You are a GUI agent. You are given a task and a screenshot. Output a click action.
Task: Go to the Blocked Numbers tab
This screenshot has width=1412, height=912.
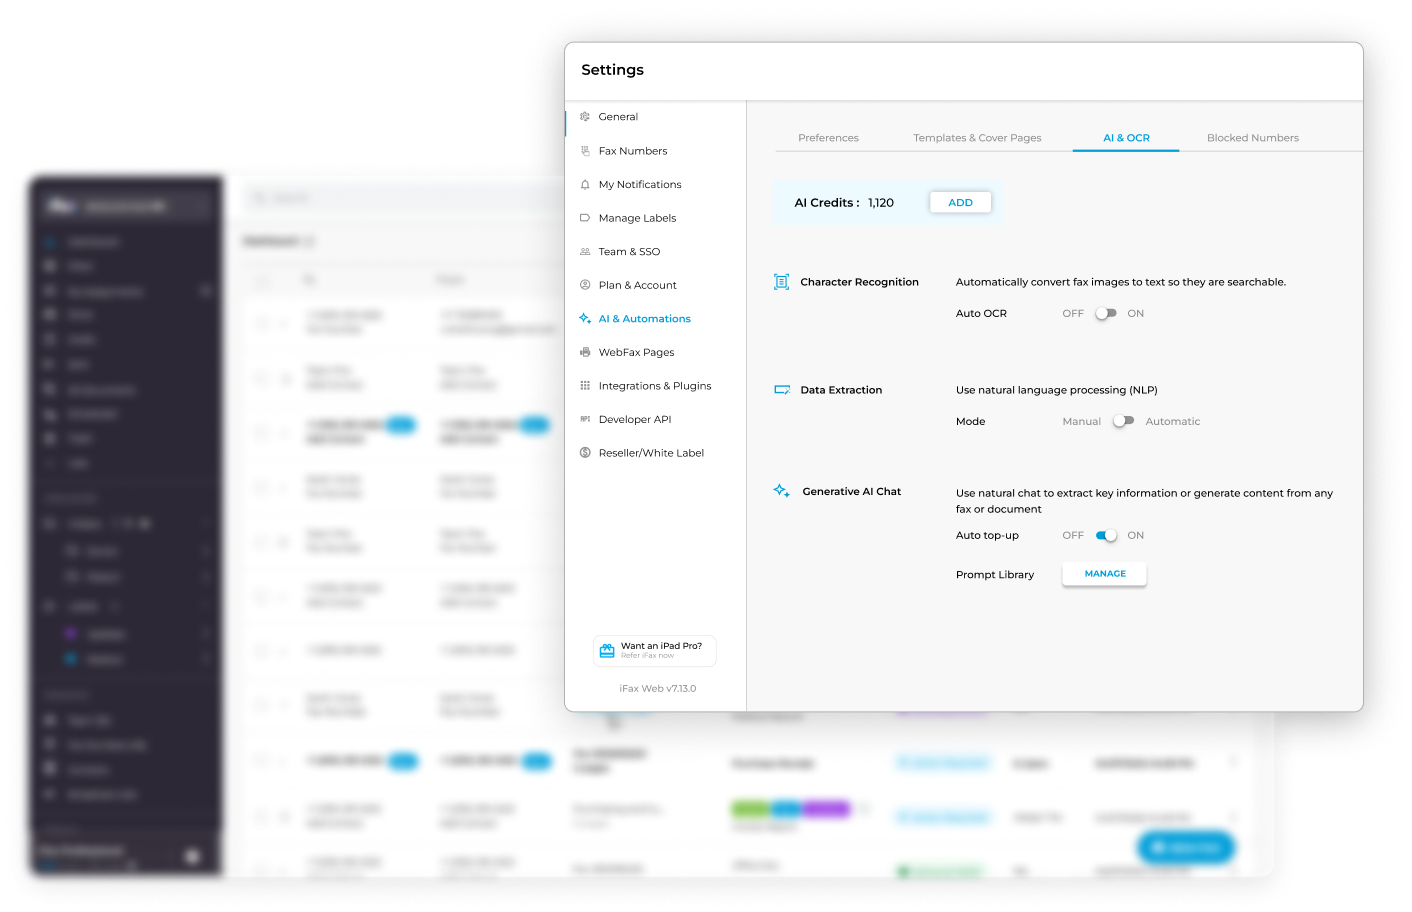[x=1253, y=138]
